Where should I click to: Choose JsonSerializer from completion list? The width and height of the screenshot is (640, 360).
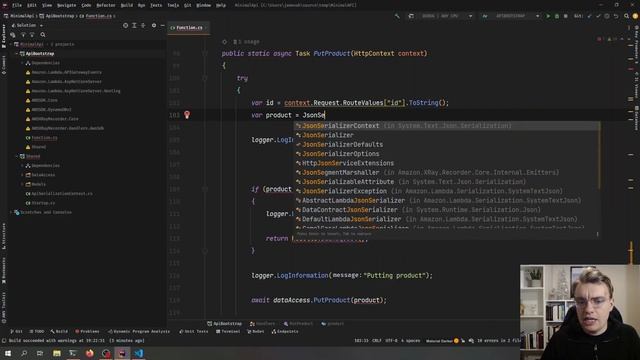point(447,135)
